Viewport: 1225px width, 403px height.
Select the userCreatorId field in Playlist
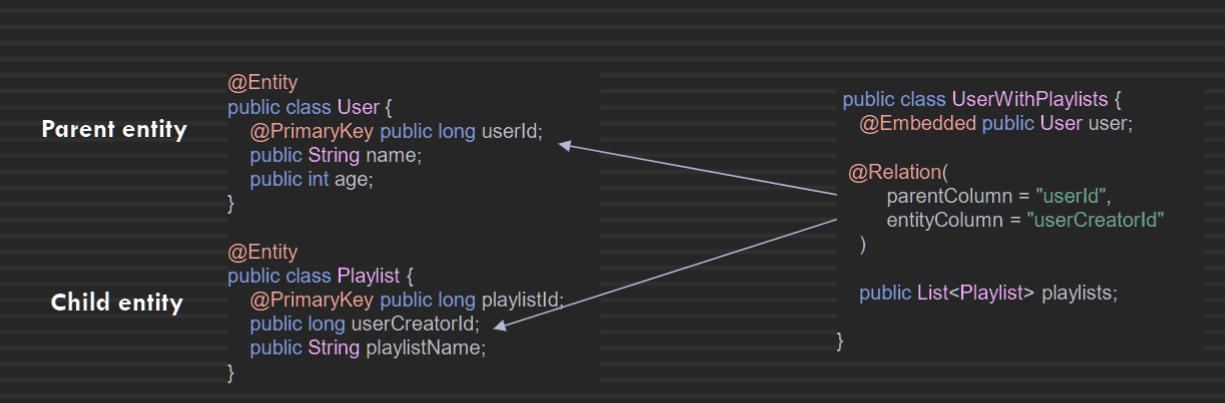pos(414,324)
